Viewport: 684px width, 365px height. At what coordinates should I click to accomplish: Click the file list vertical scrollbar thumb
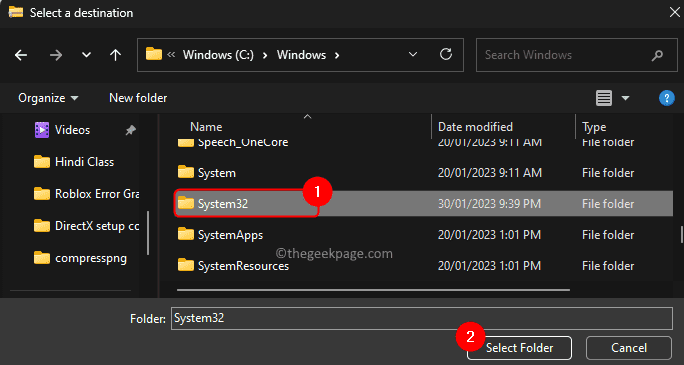click(x=681, y=234)
